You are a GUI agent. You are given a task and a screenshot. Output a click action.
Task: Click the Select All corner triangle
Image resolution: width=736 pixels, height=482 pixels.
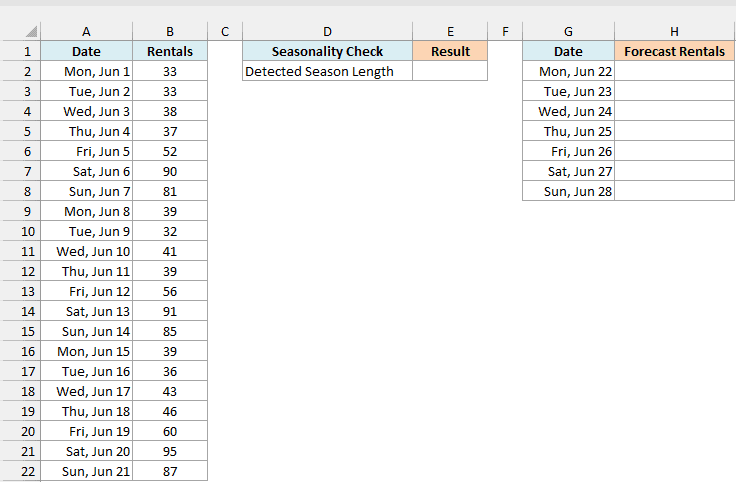(x=31, y=31)
